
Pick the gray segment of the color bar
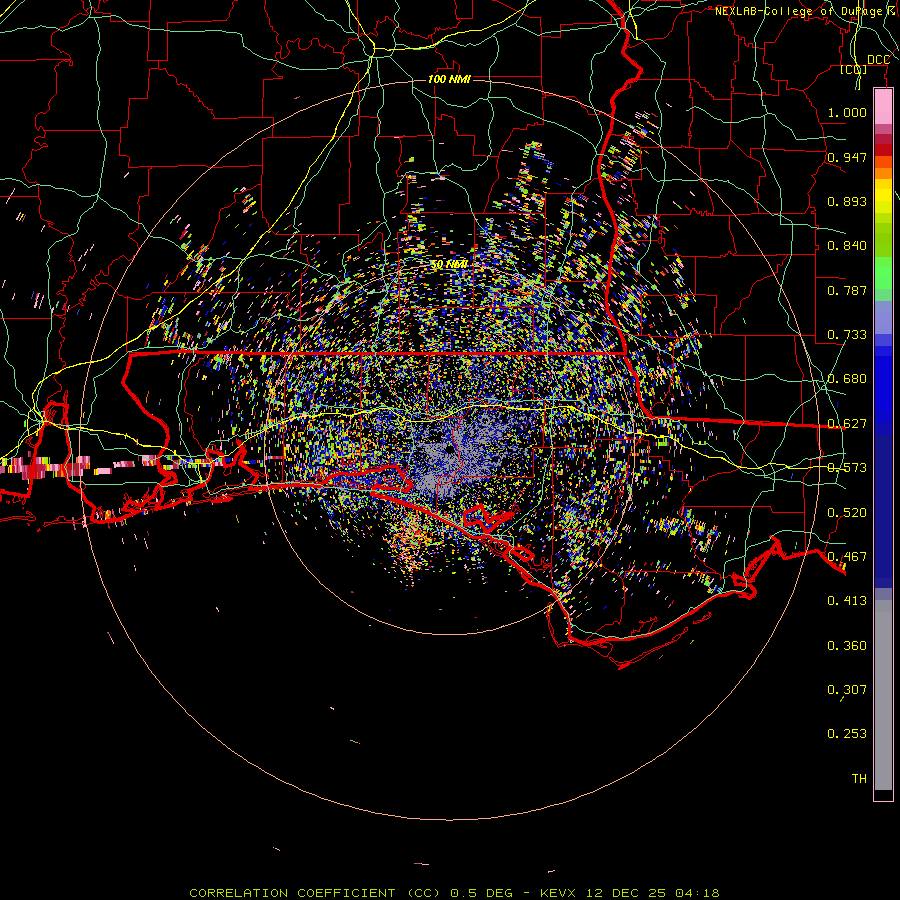tap(883, 695)
